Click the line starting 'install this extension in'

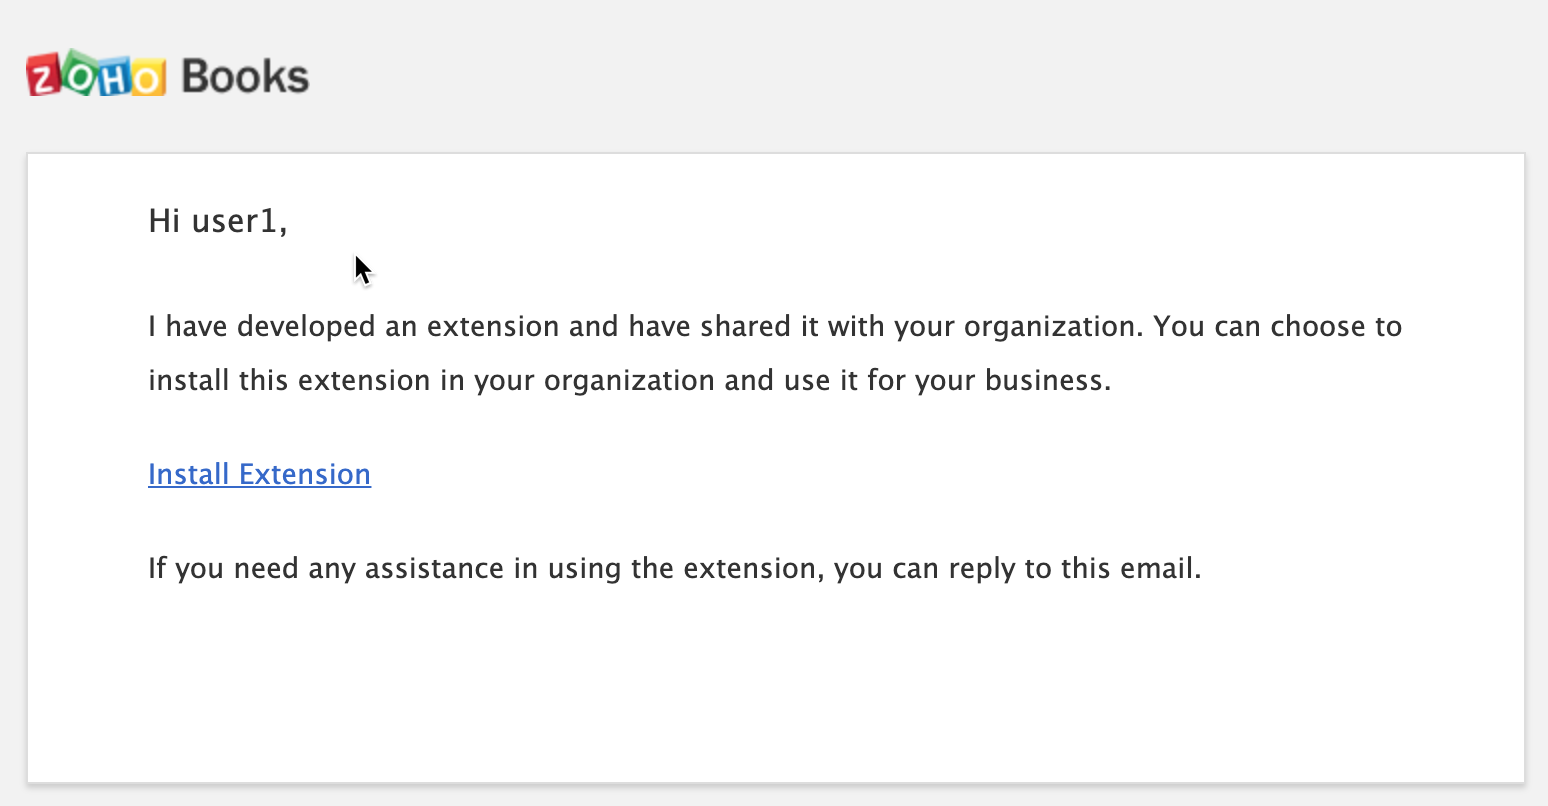tap(630, 381)
